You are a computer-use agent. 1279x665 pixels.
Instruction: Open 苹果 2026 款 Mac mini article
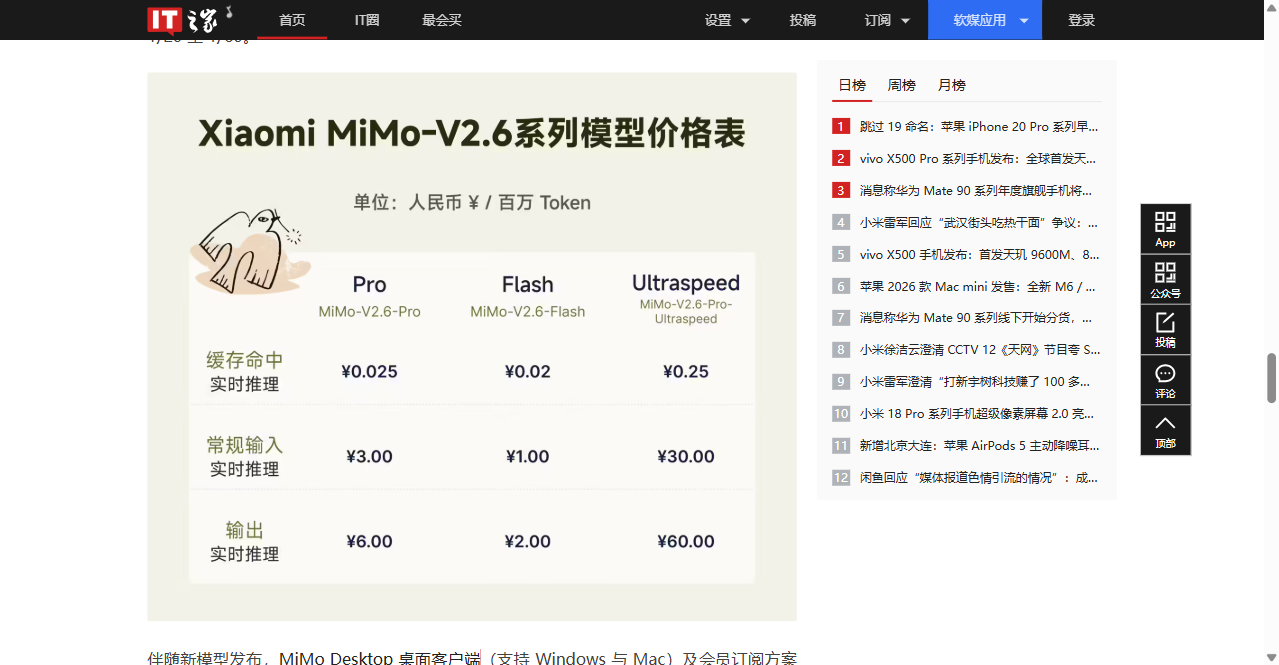tap(979, 287)
